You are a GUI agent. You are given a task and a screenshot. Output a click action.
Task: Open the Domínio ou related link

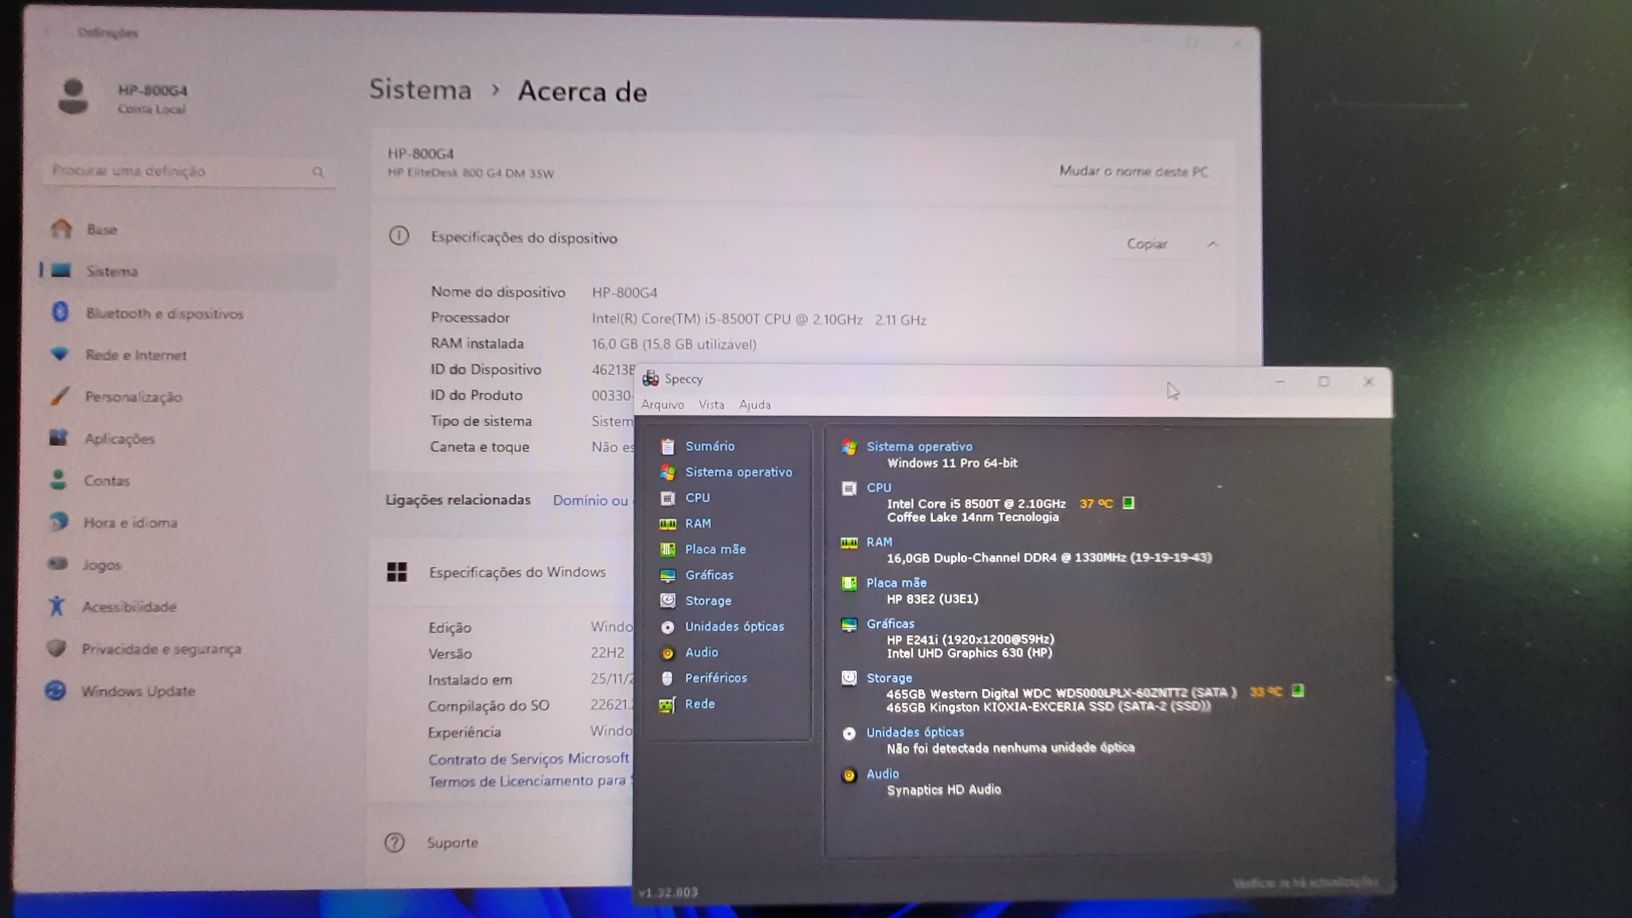[590, 500]
